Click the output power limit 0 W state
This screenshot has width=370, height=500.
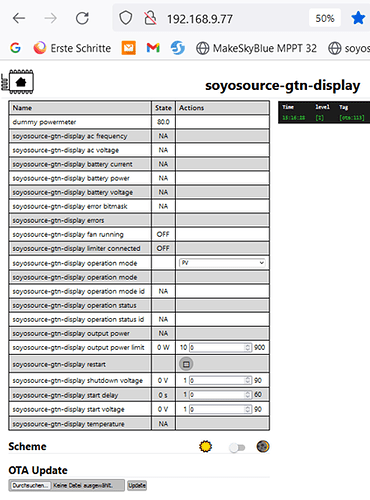tap(163, 347)
